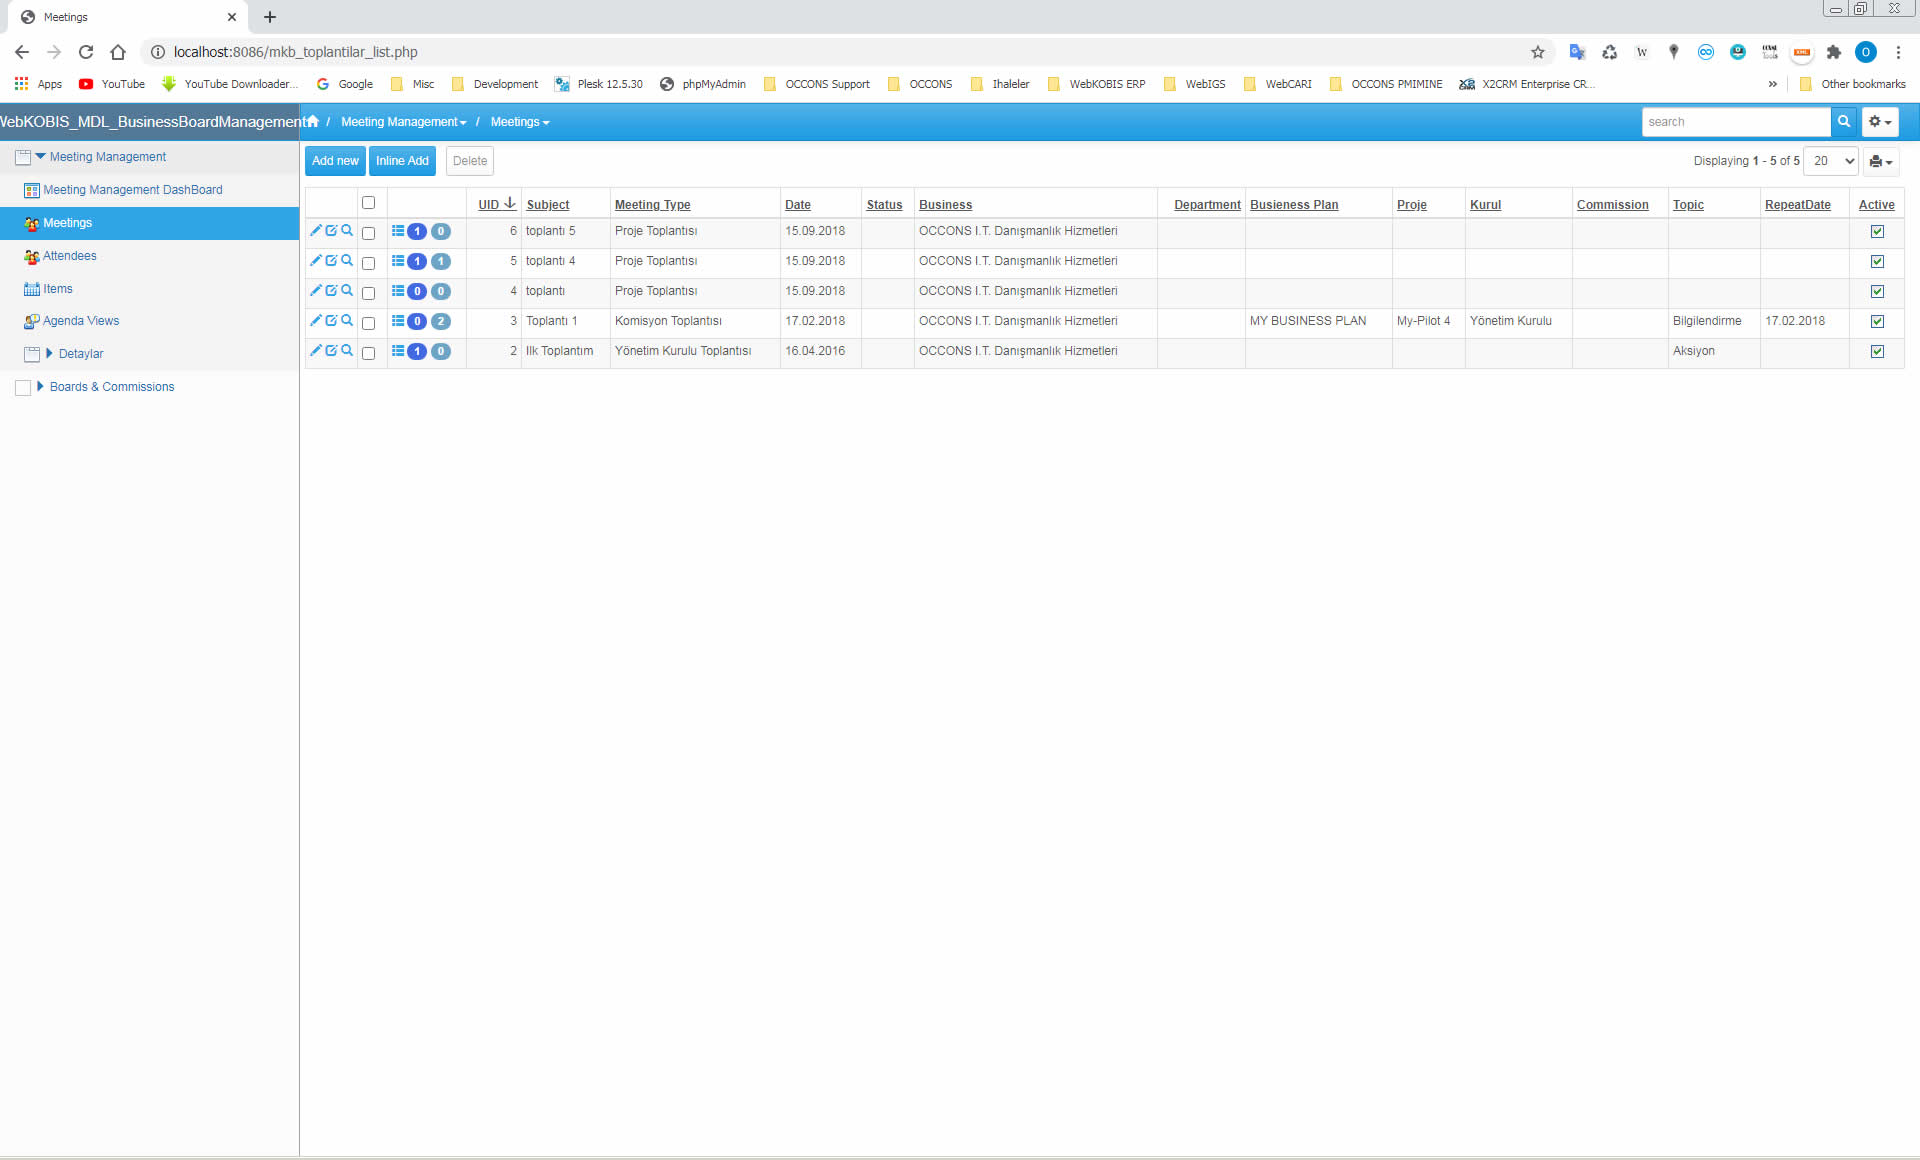The height and width of the screenshot is (1160, 1920).
Task: Open Meeting Management DashBoard in sidebar
Action: (x=132, y=190)
